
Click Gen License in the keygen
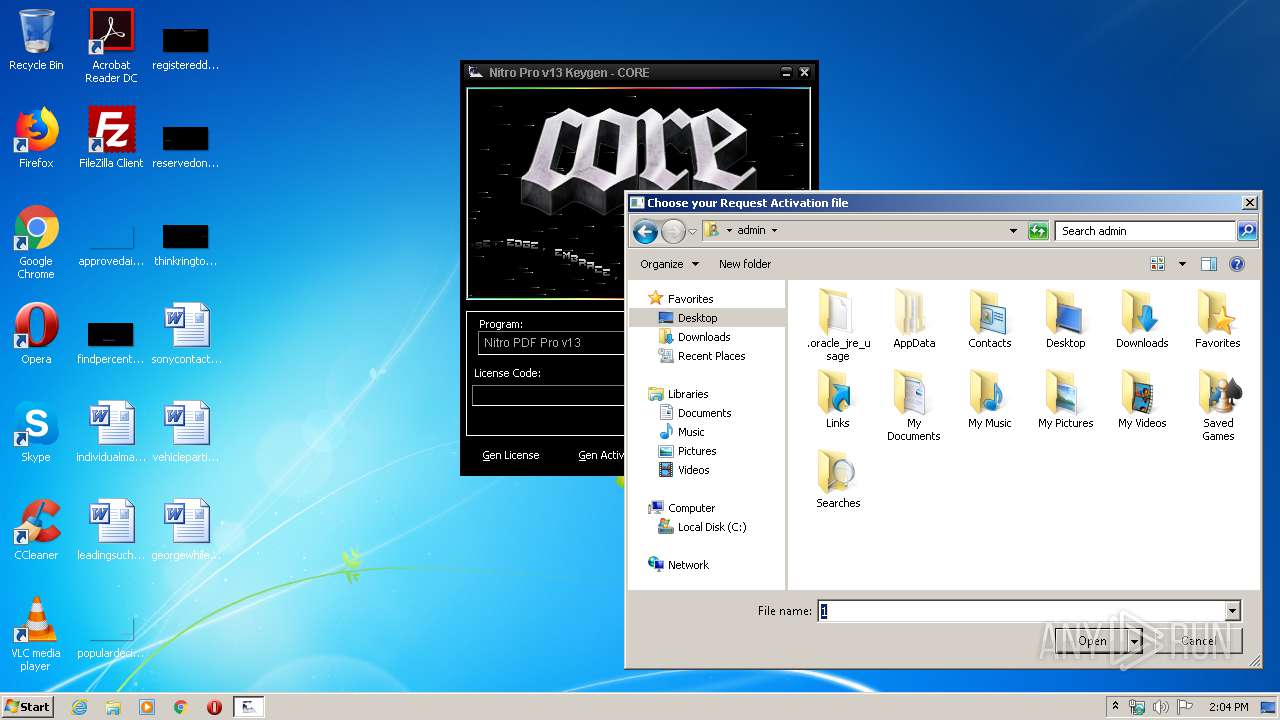[x=511, y=455]
